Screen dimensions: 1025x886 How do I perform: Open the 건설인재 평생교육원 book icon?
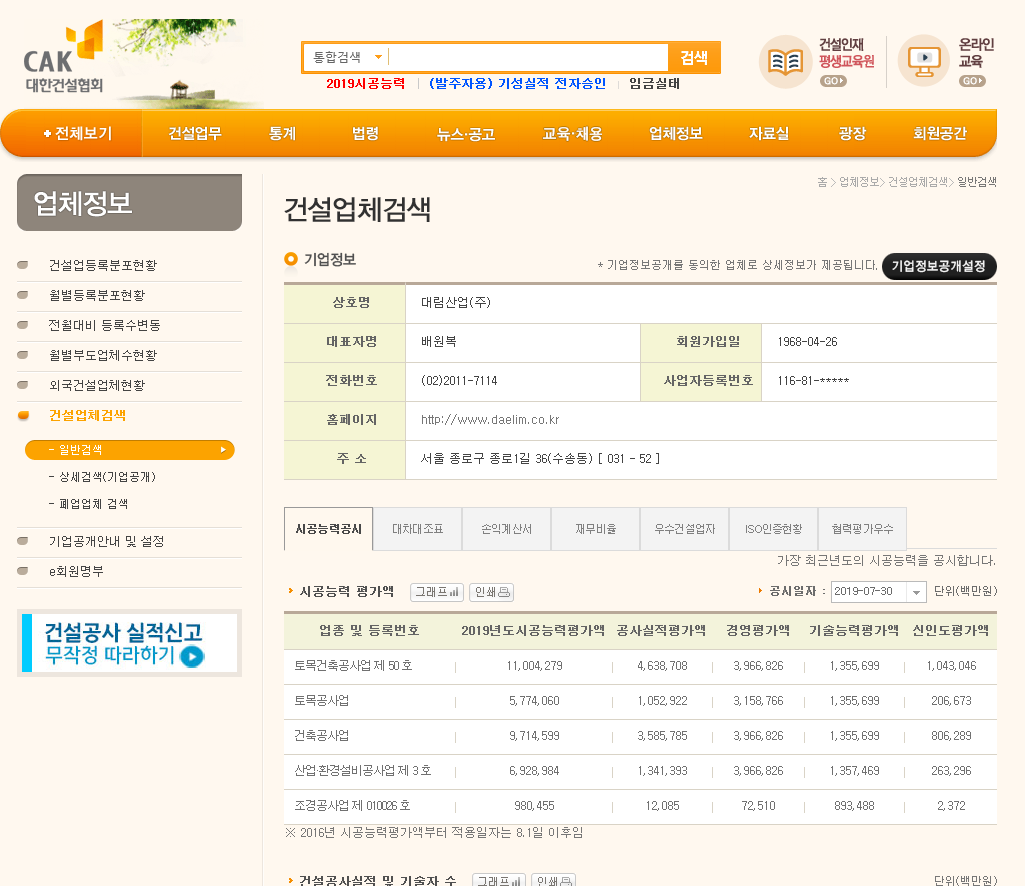point(785,61)
